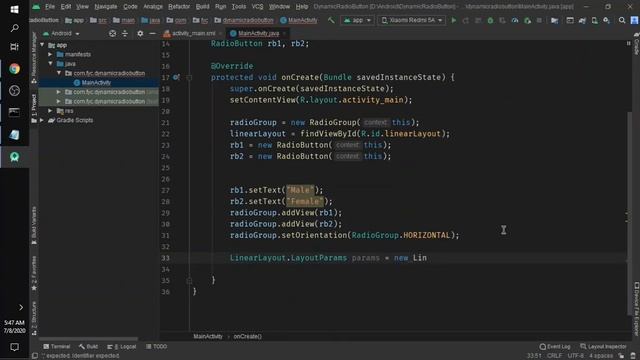Open project panel settings gear
640x360 pixels.
(x=140, y=33)
